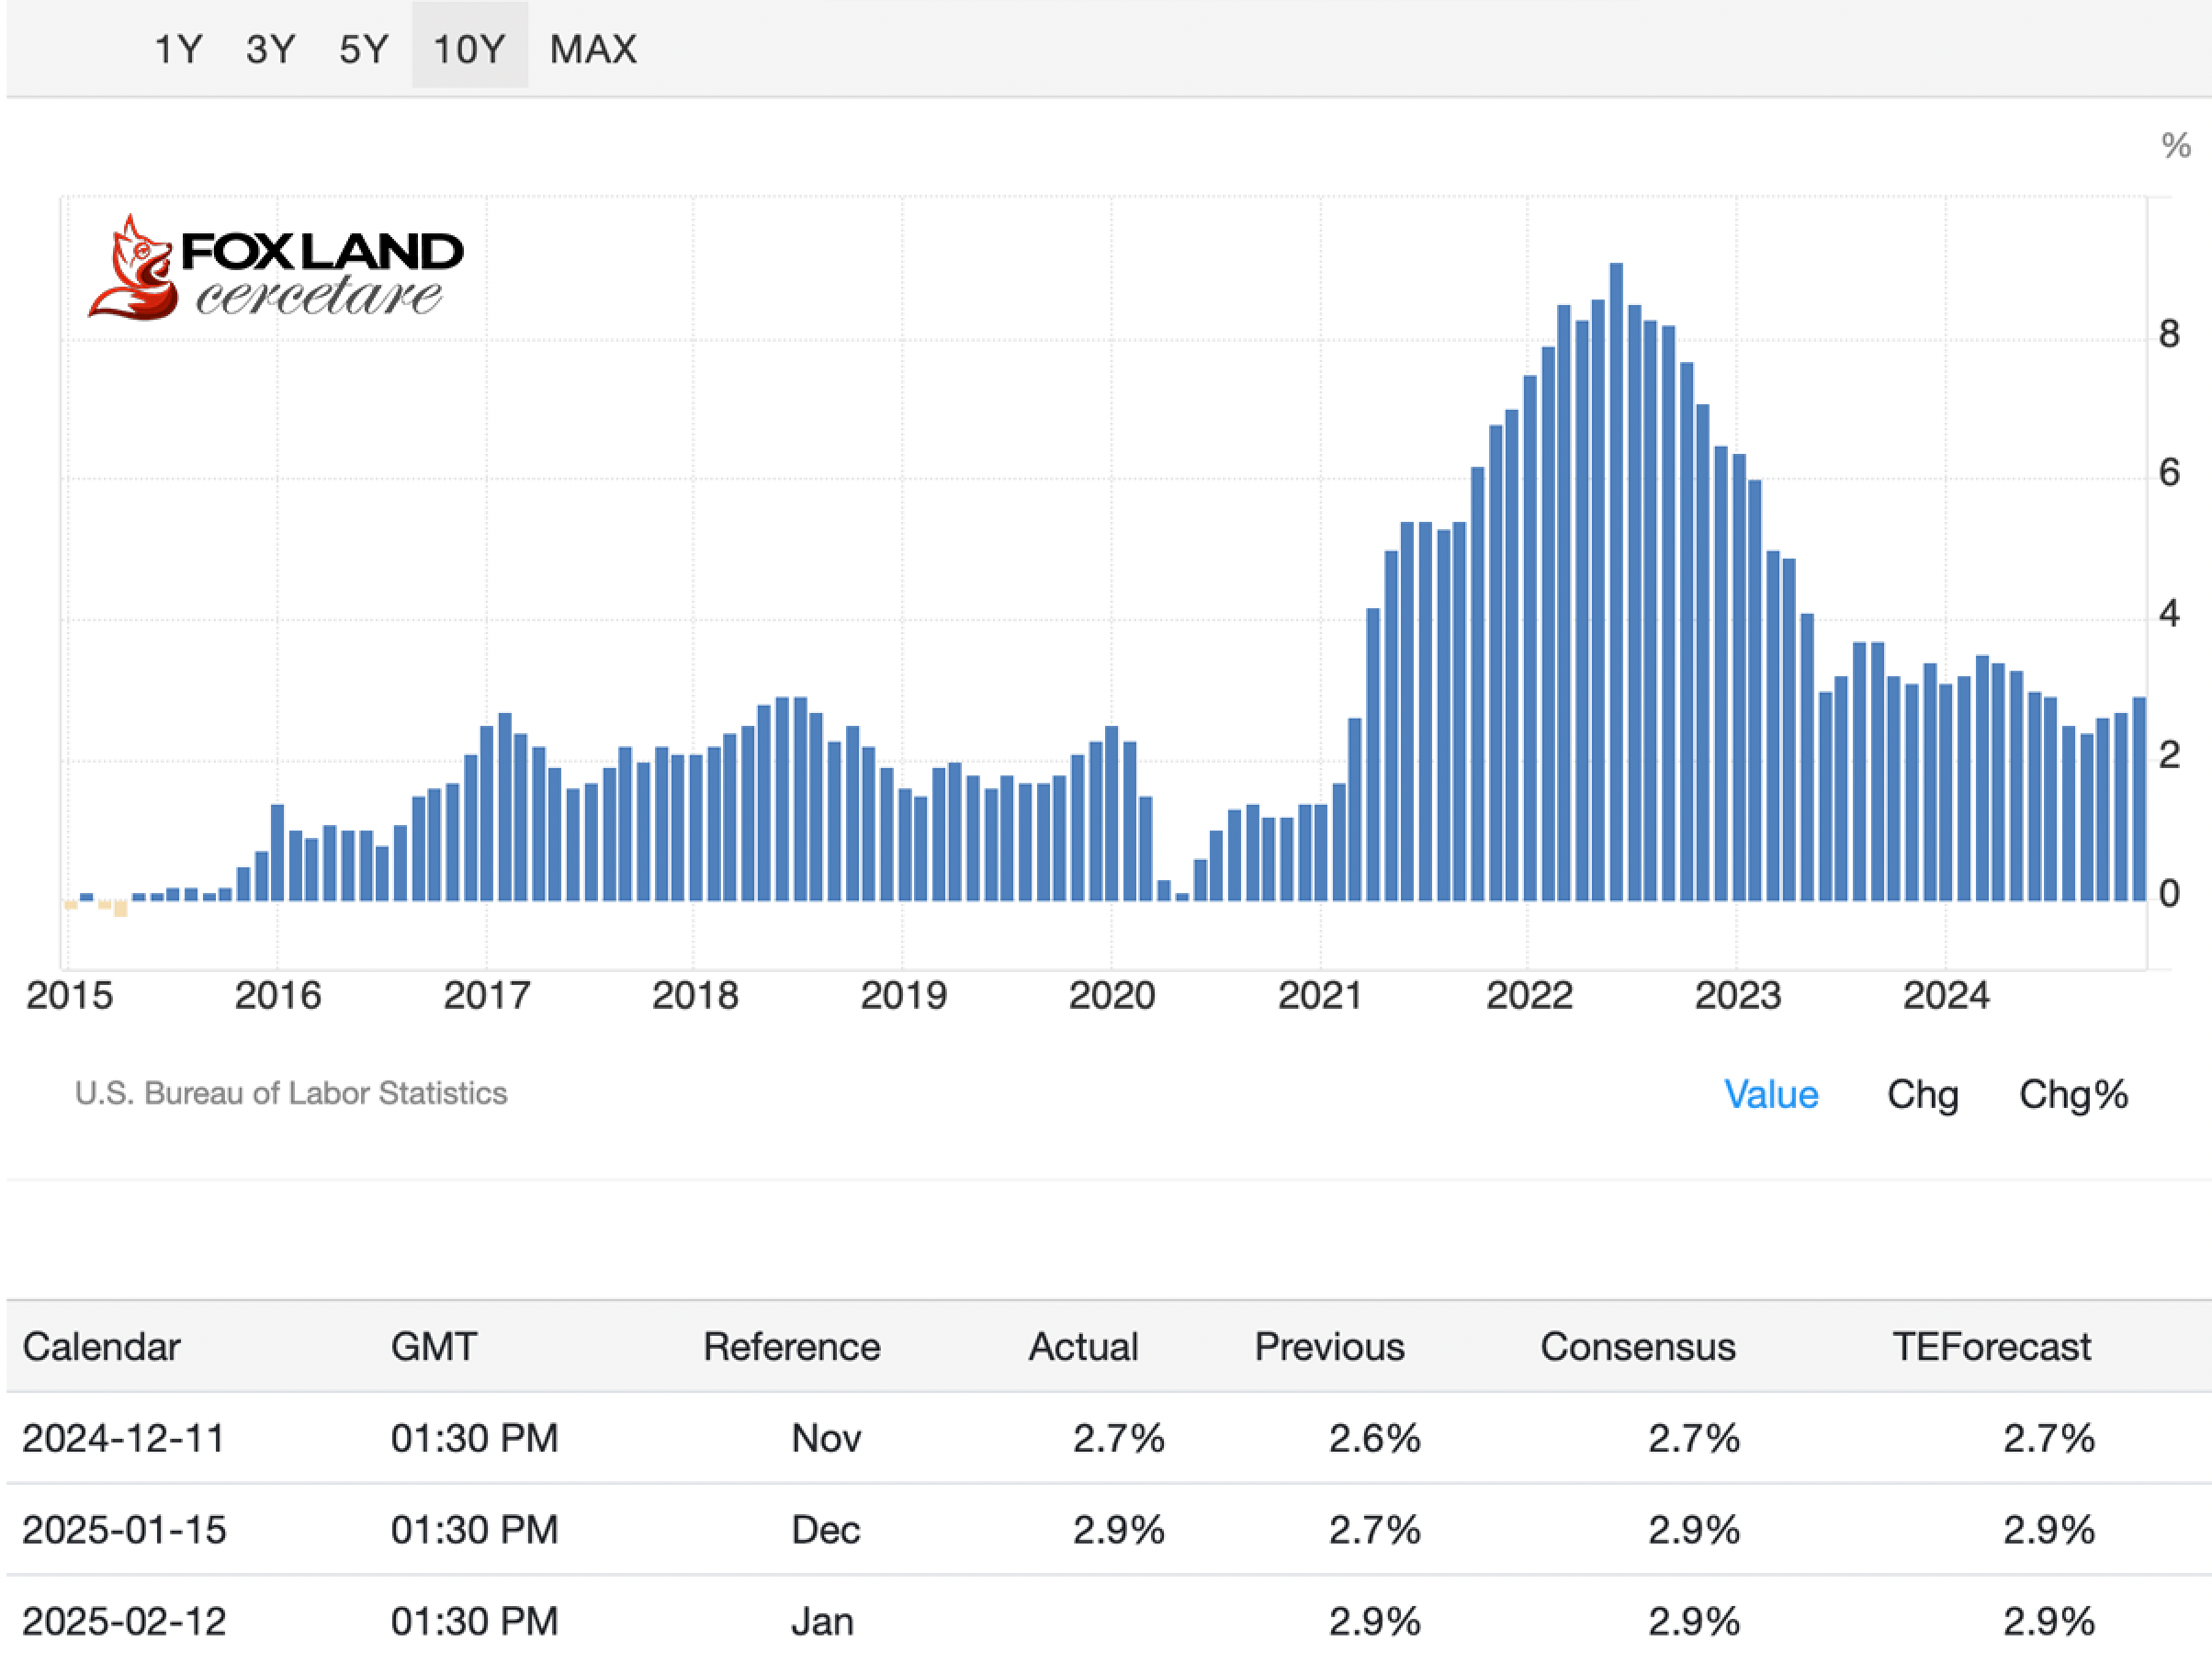Screen dimensions: 2212x1674
Task: Open the 2024-12-11 calendar row
Action: pos(124,1438)
